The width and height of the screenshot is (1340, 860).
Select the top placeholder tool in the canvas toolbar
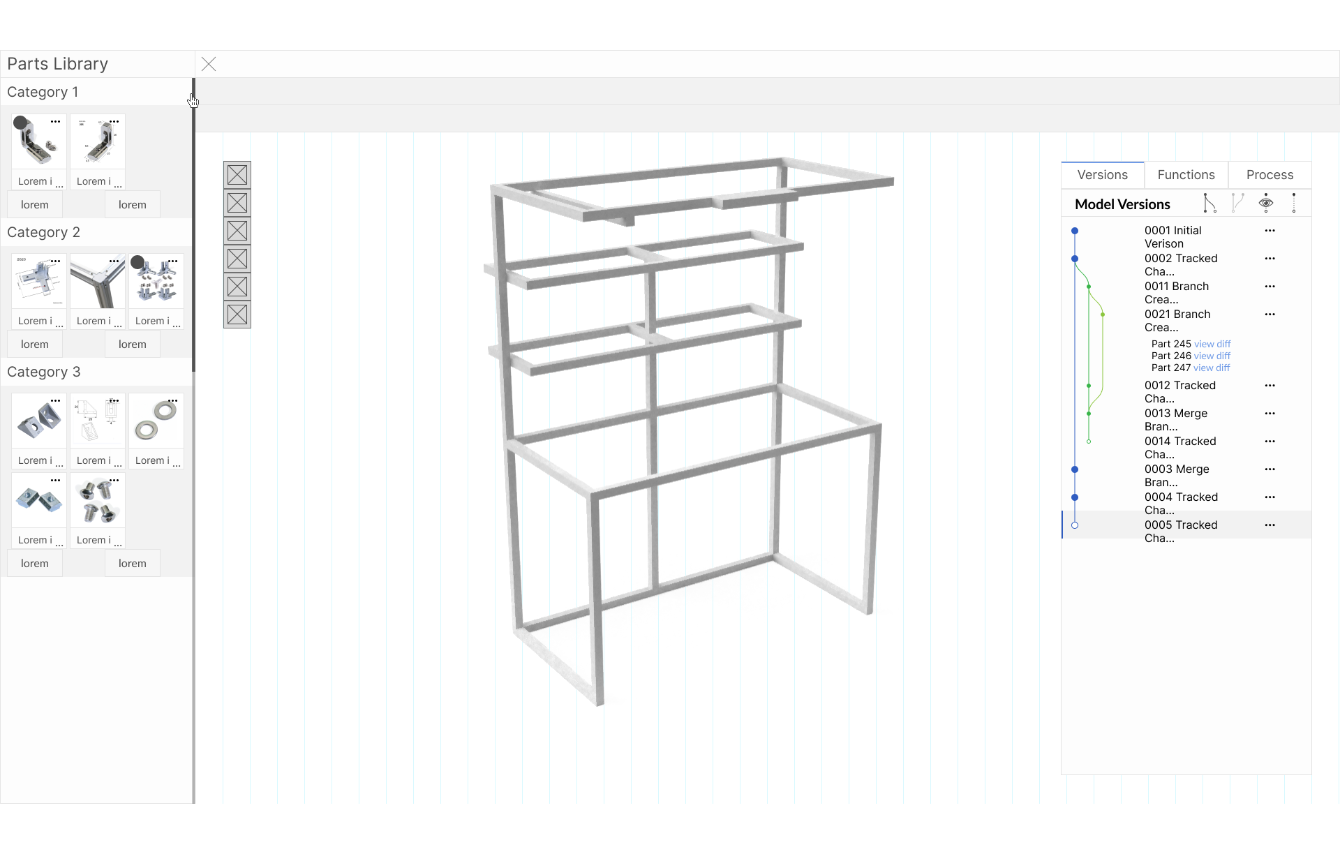[237, 174]
